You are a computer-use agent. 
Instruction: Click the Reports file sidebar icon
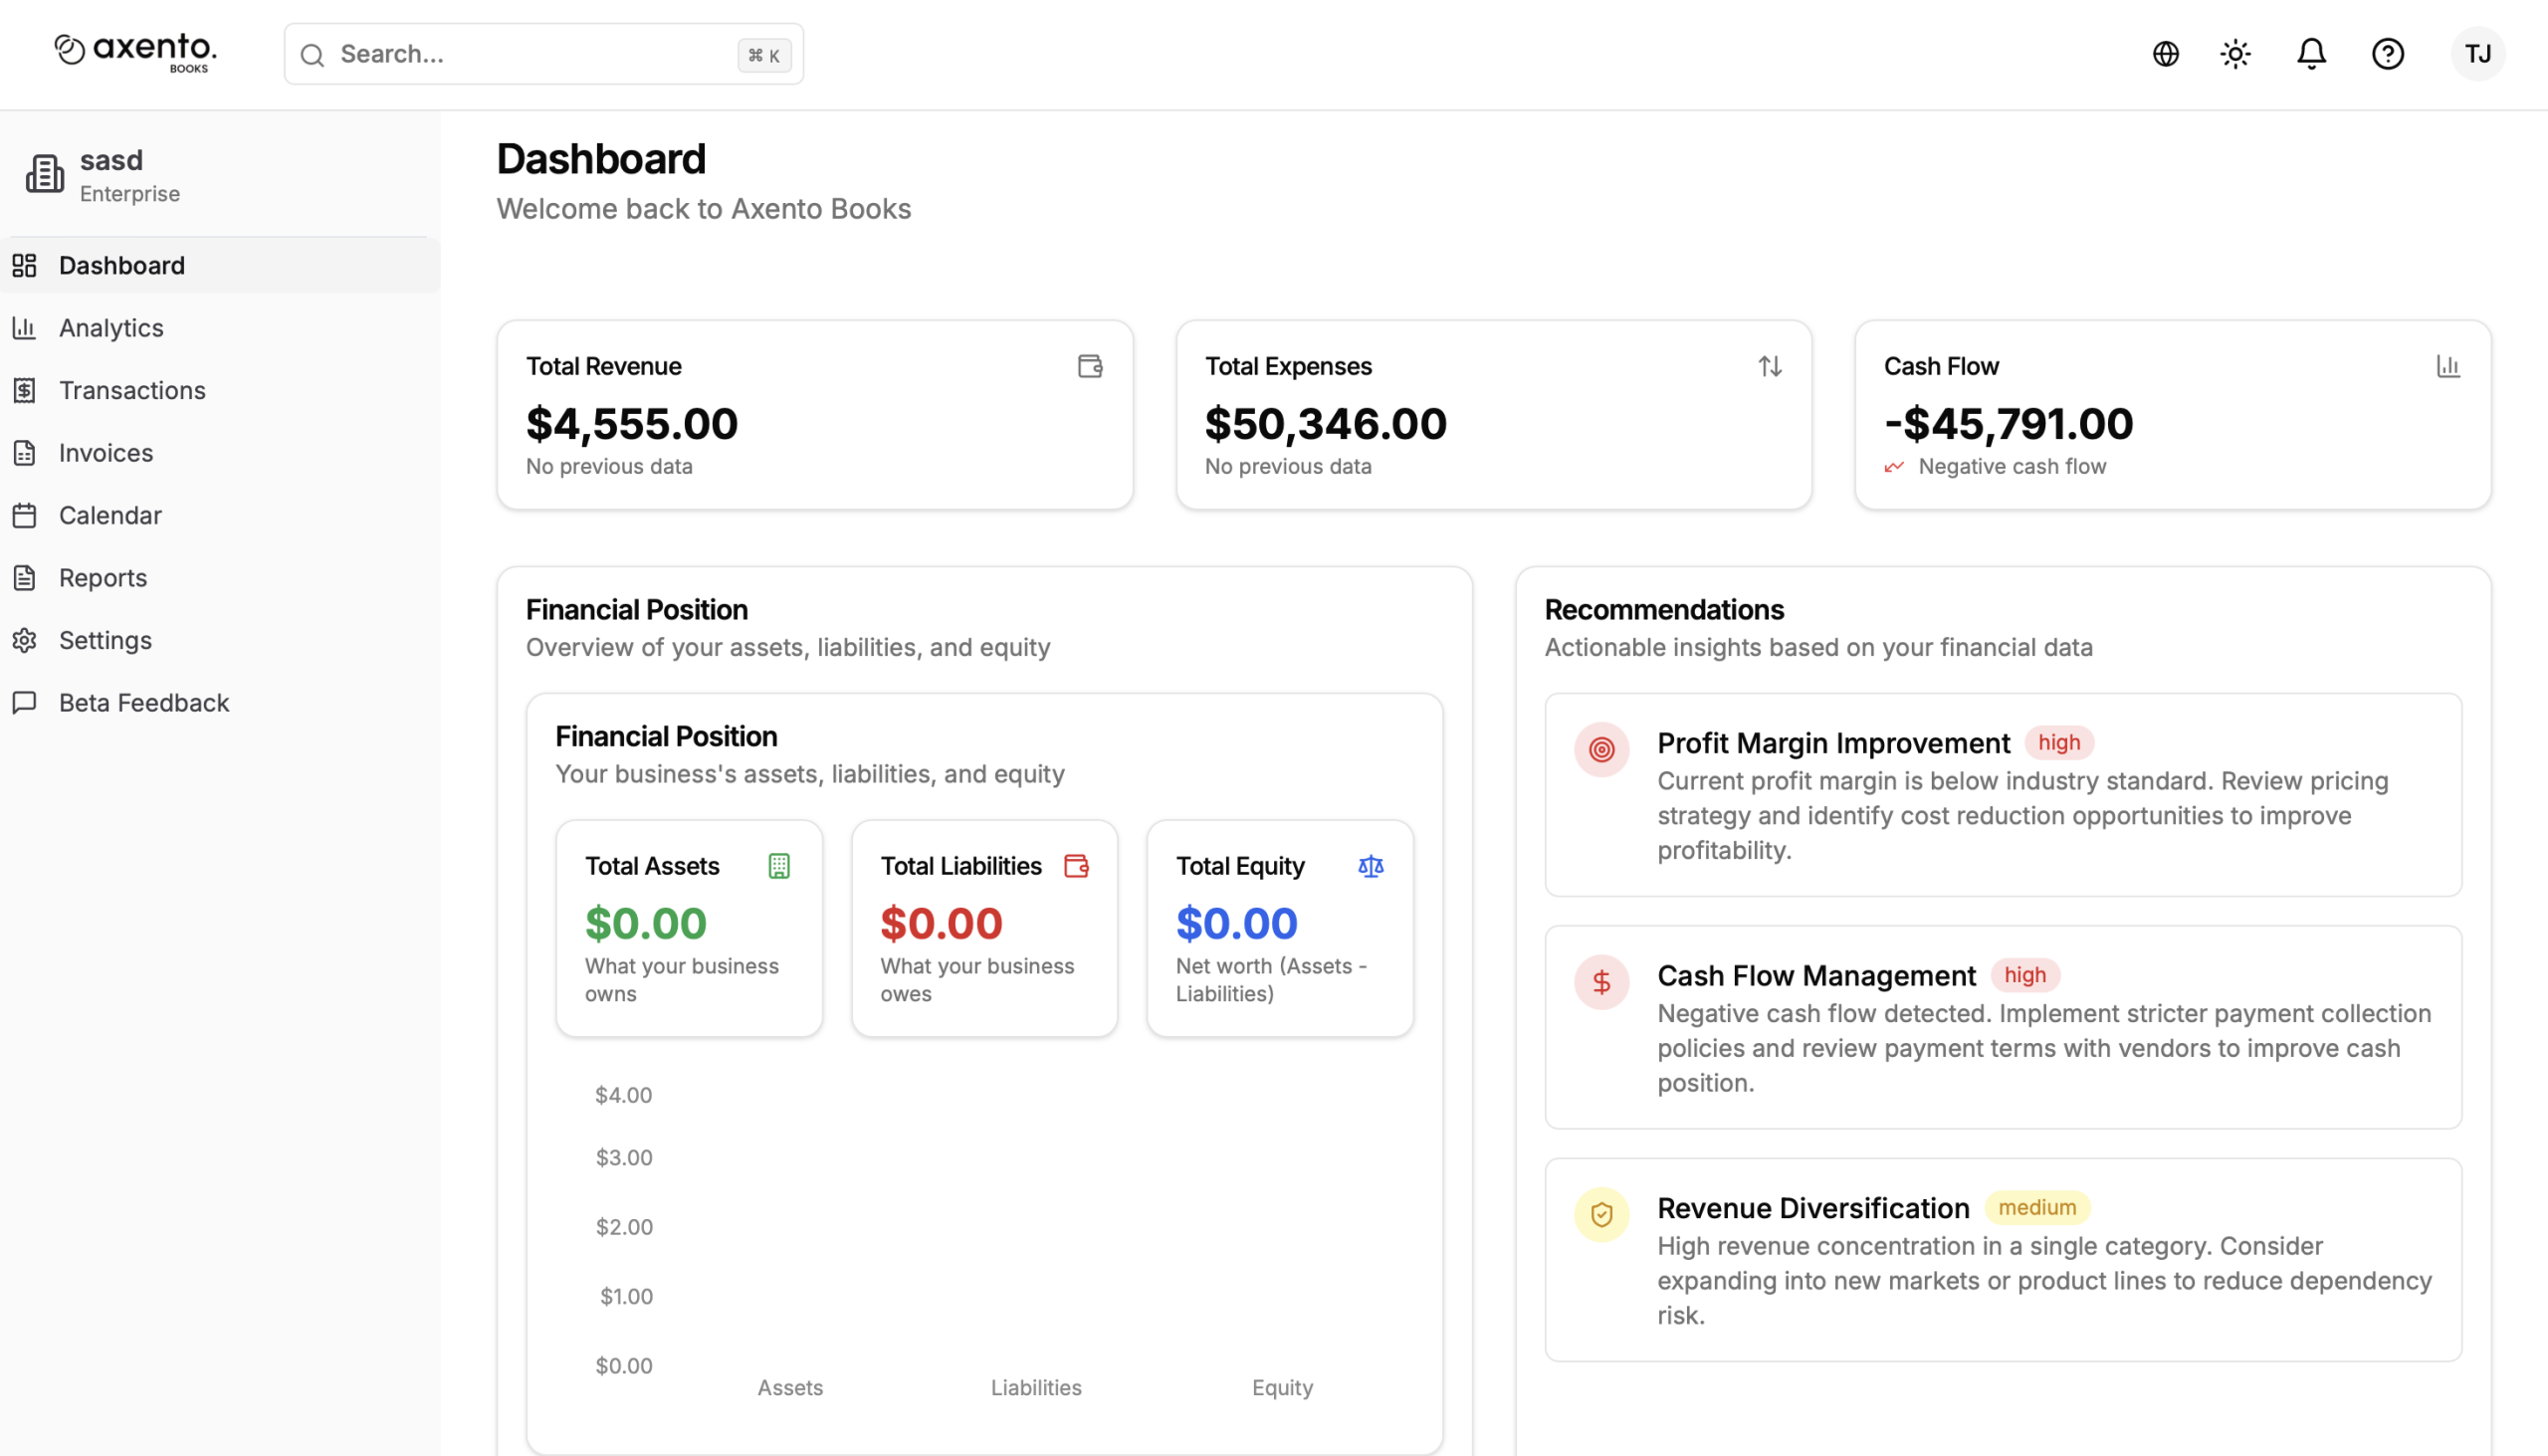(x=25, y=578)
